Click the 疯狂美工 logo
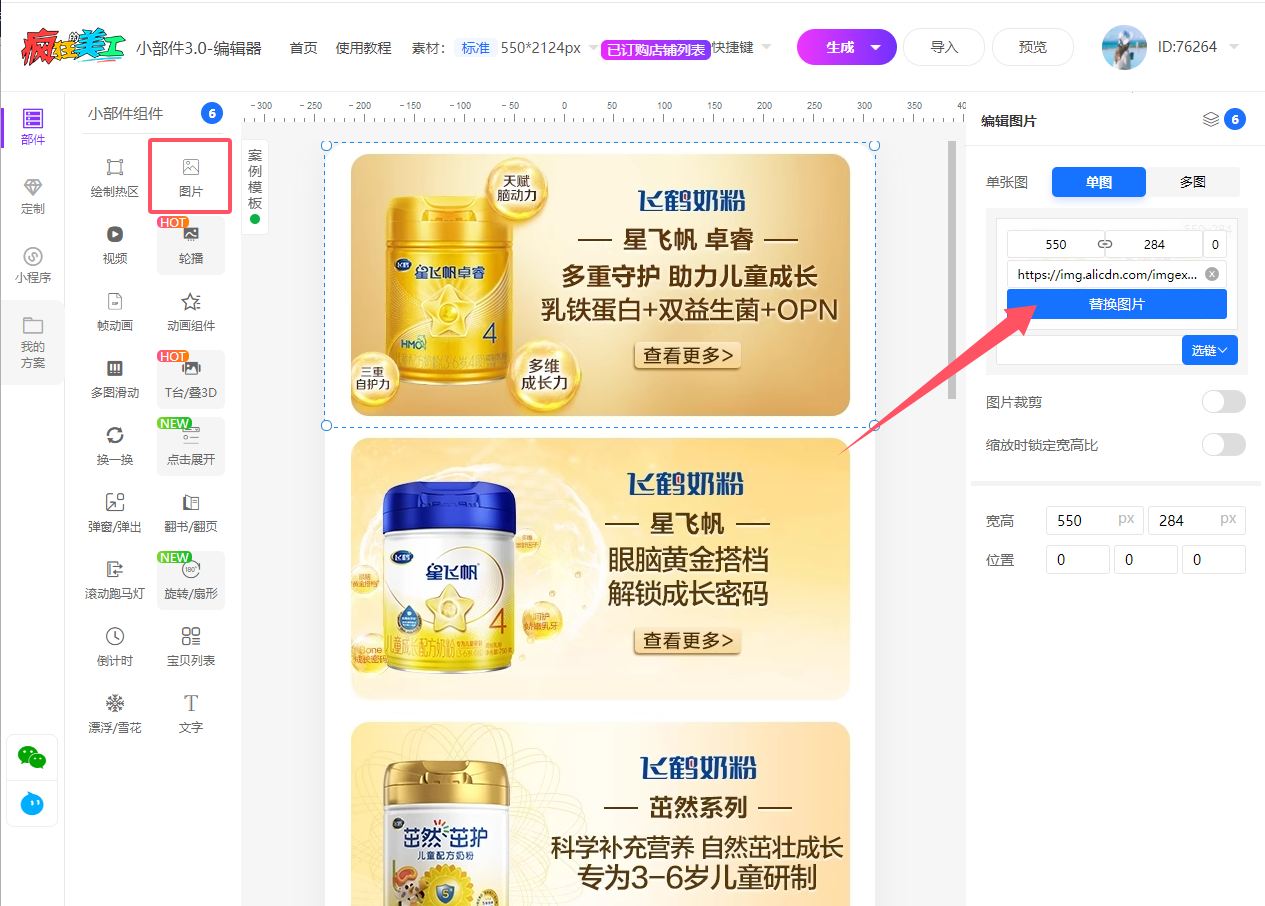1265x906 pixels. click(73, 47)
